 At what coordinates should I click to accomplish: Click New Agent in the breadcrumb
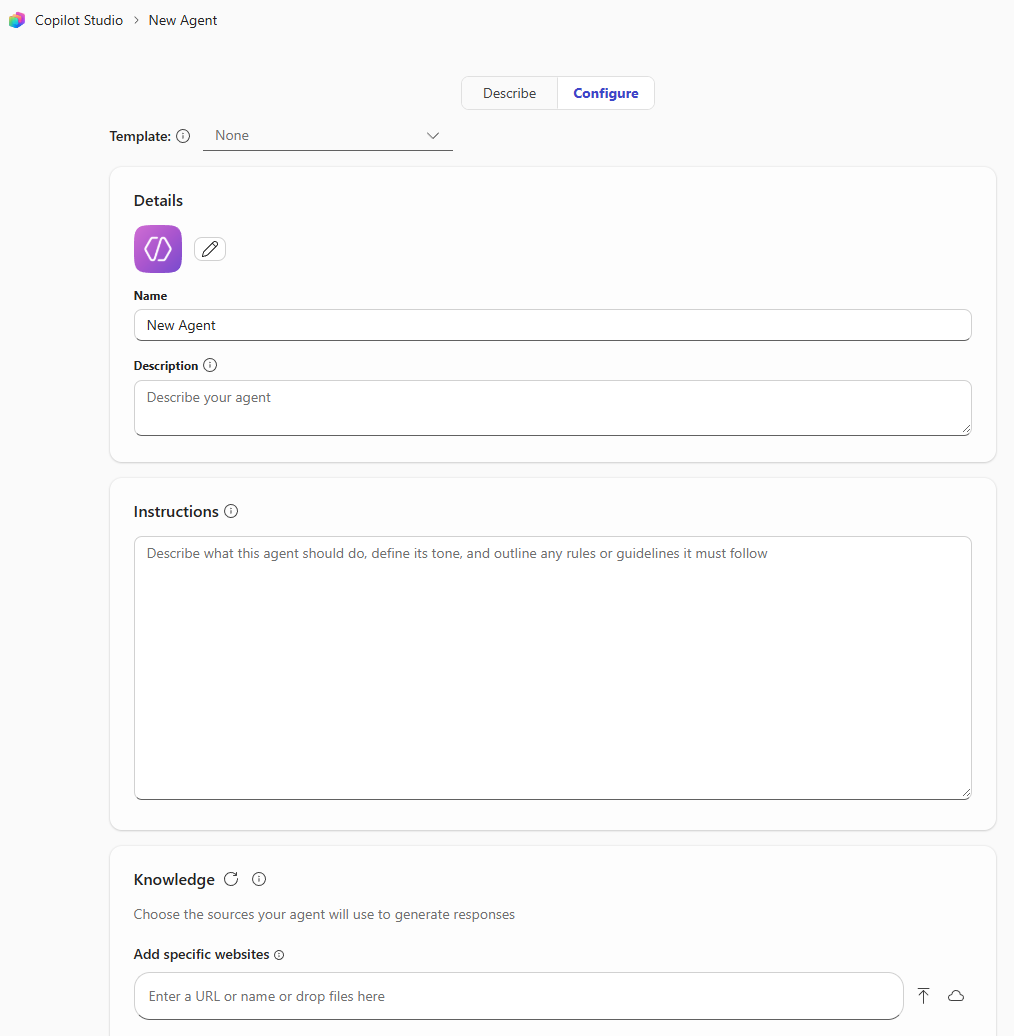coord(182,19)
